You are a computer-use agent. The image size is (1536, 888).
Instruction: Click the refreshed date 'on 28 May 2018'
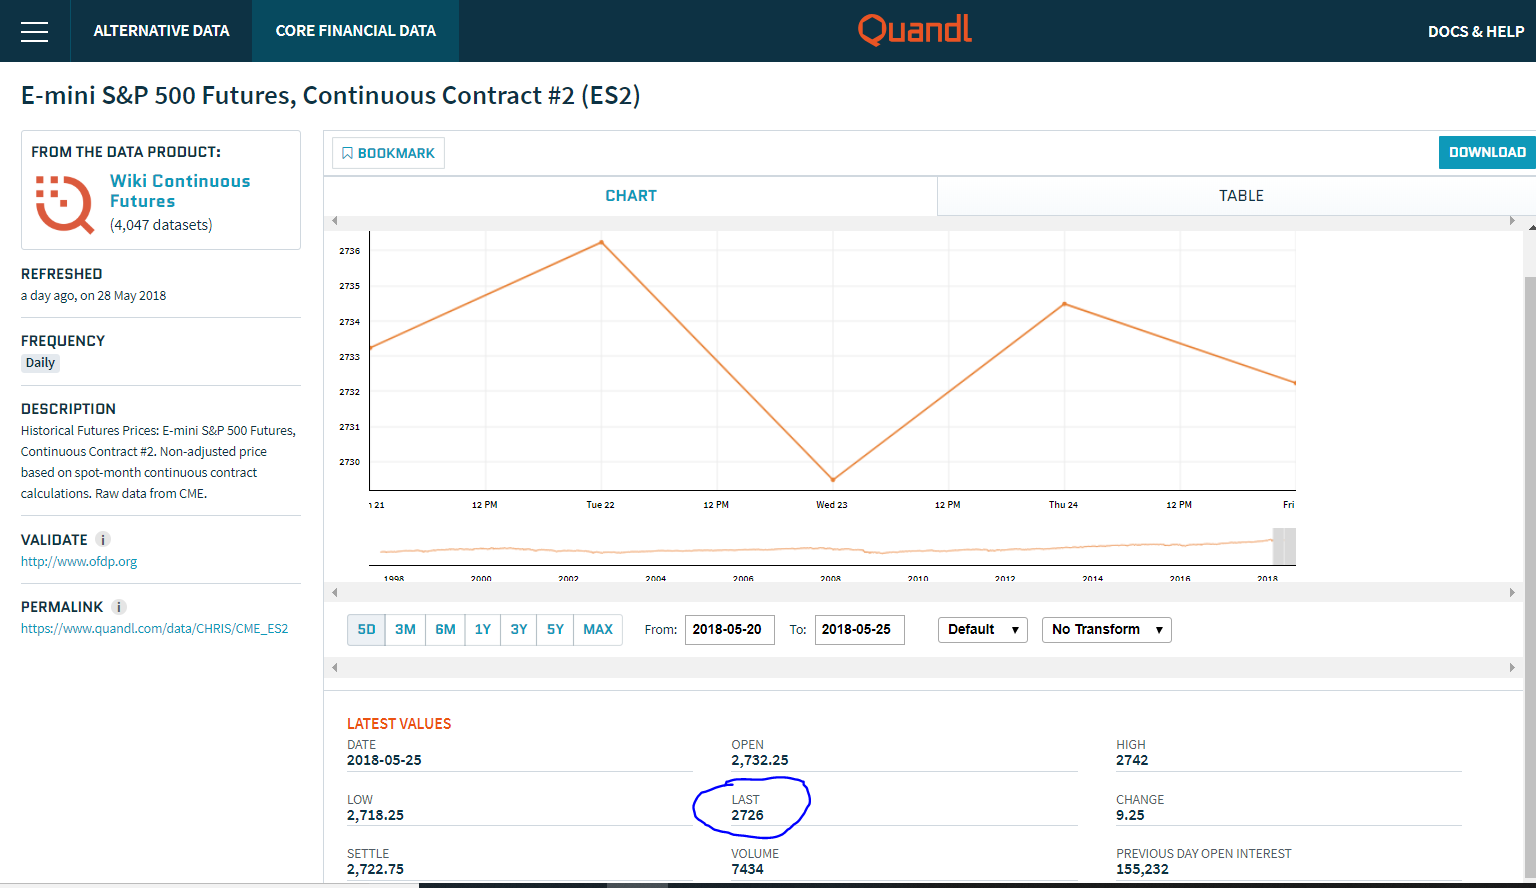[x=123, y=296]
